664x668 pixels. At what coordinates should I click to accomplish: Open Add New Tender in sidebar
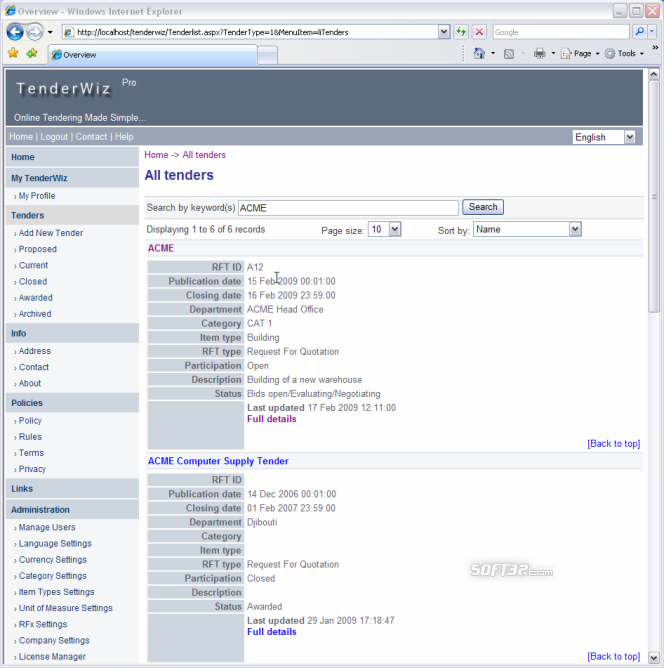tap(51, 233)
